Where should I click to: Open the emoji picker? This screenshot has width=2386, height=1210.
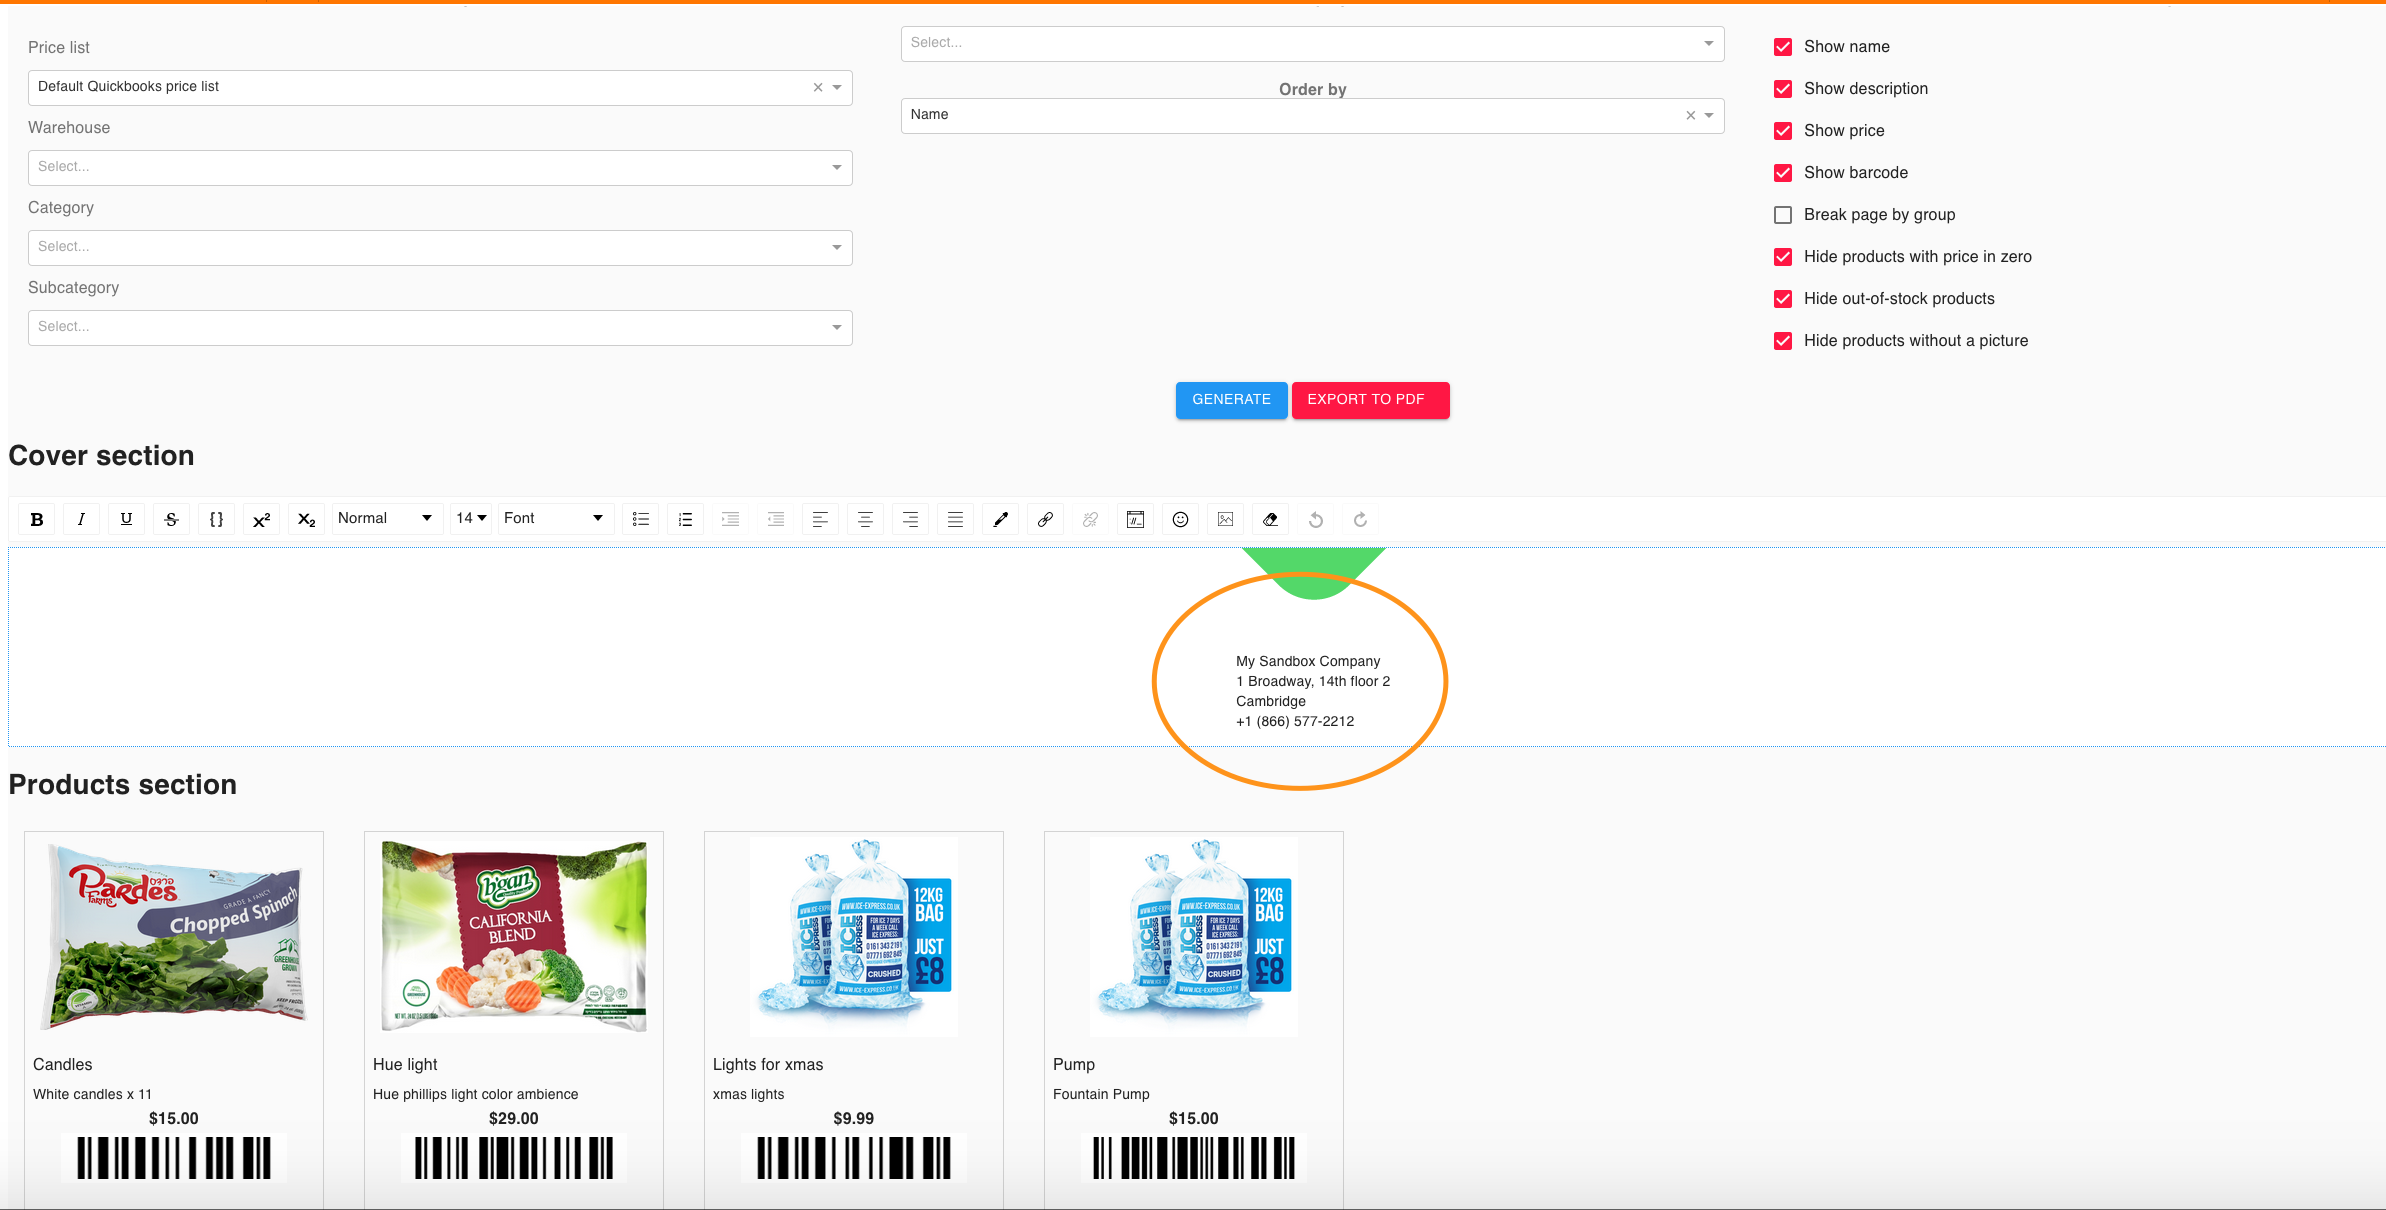tap(1180, 519)
